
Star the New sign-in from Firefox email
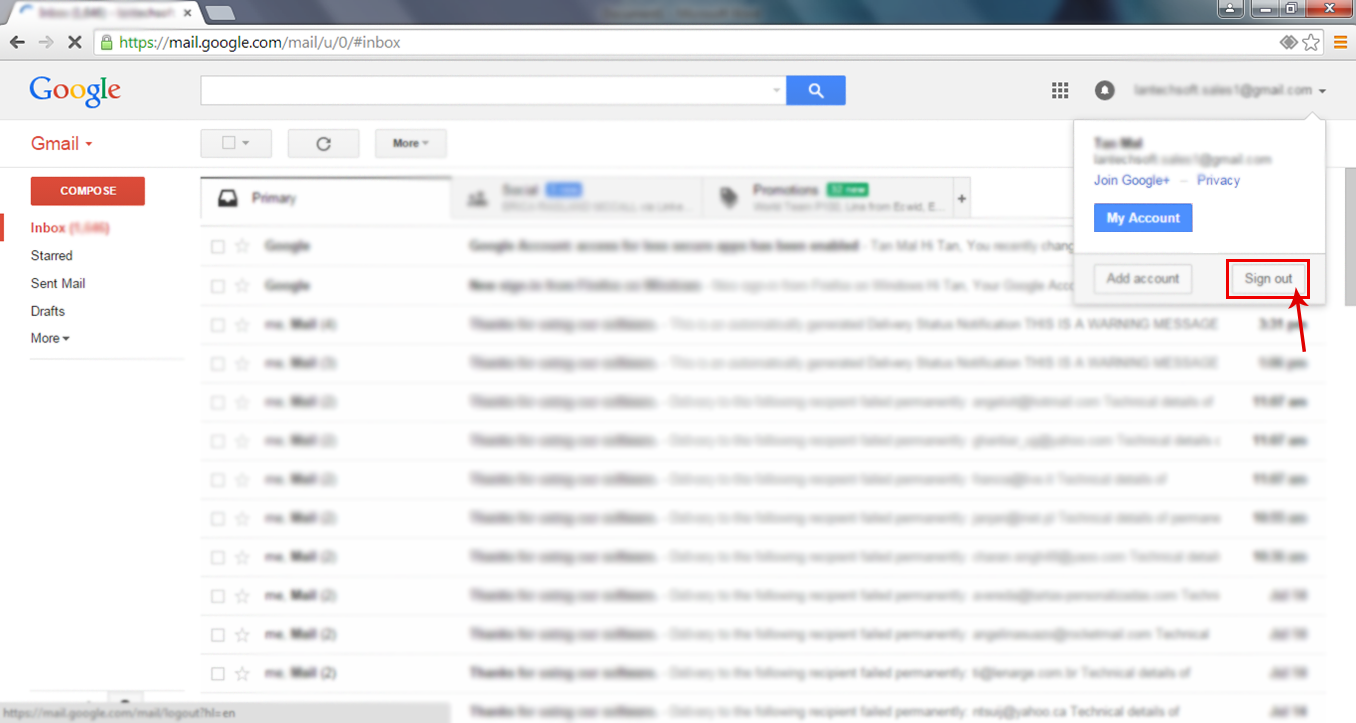[242, 286]
